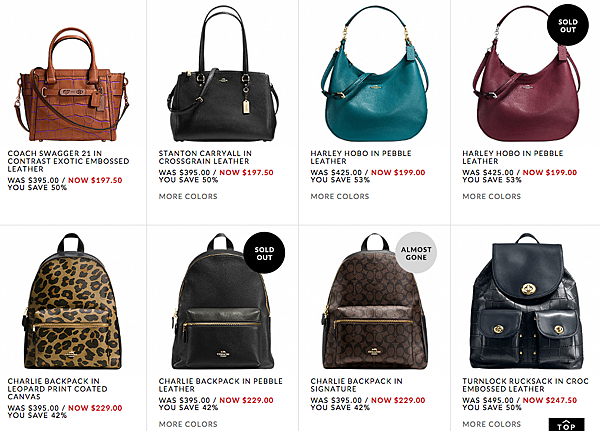The height and width of the screenshot is (431, 600).
Task: Show More Colors for Turnlock Rucksack
Action: (x=492, y=424)
